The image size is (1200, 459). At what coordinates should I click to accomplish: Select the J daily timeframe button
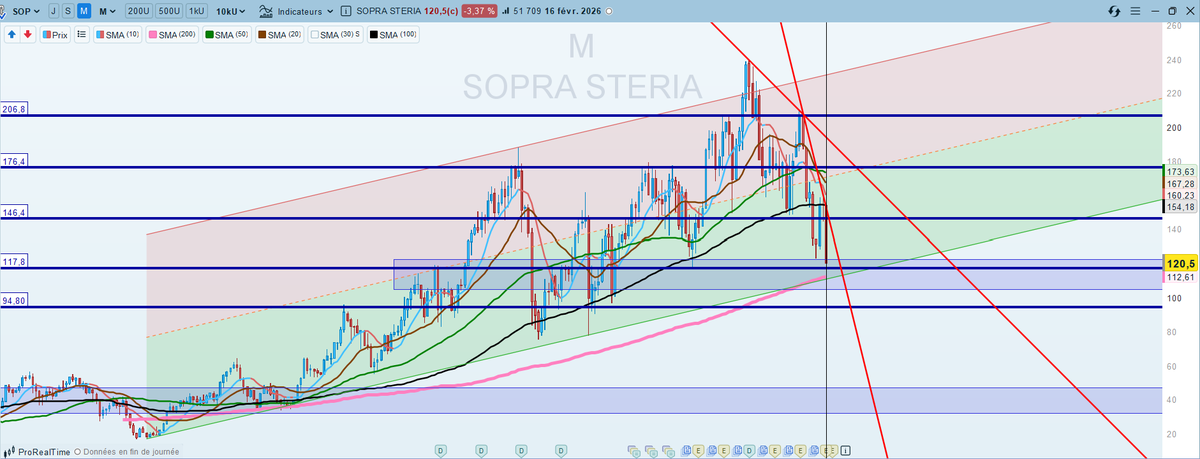(52, 11)
